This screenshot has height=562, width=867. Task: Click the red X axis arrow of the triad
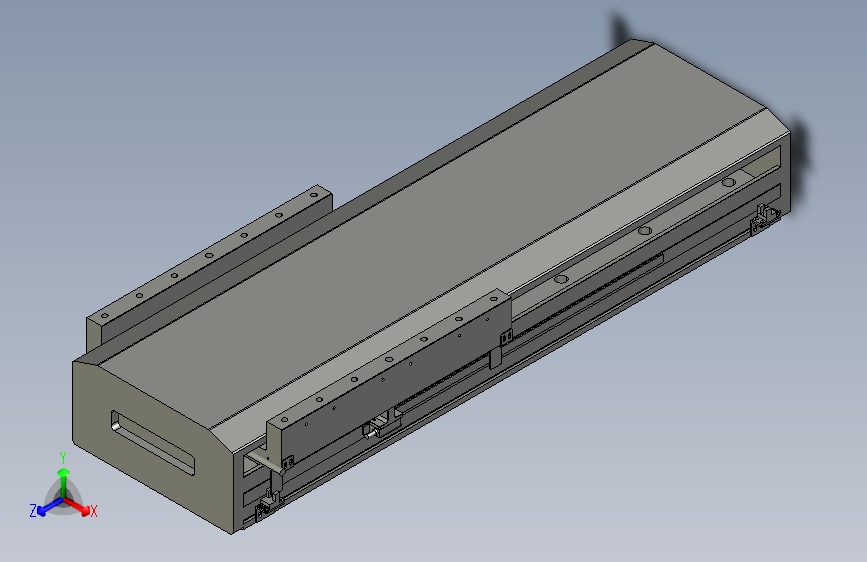point(79,506)
